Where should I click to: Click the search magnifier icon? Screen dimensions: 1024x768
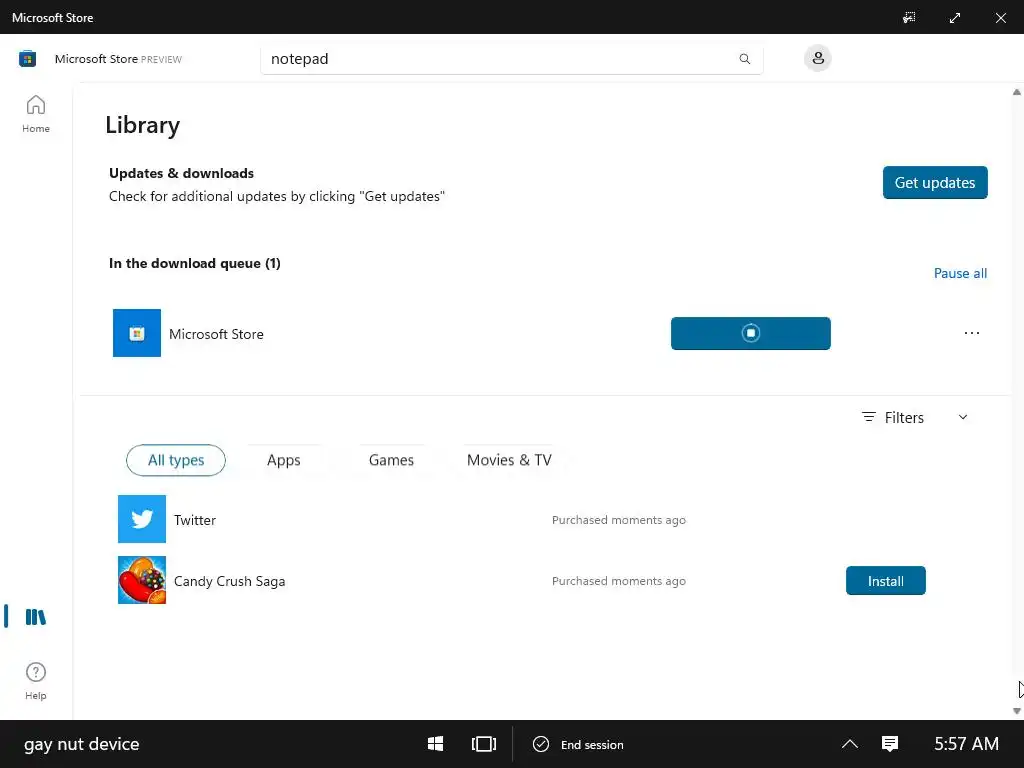[x=744, y=59]
